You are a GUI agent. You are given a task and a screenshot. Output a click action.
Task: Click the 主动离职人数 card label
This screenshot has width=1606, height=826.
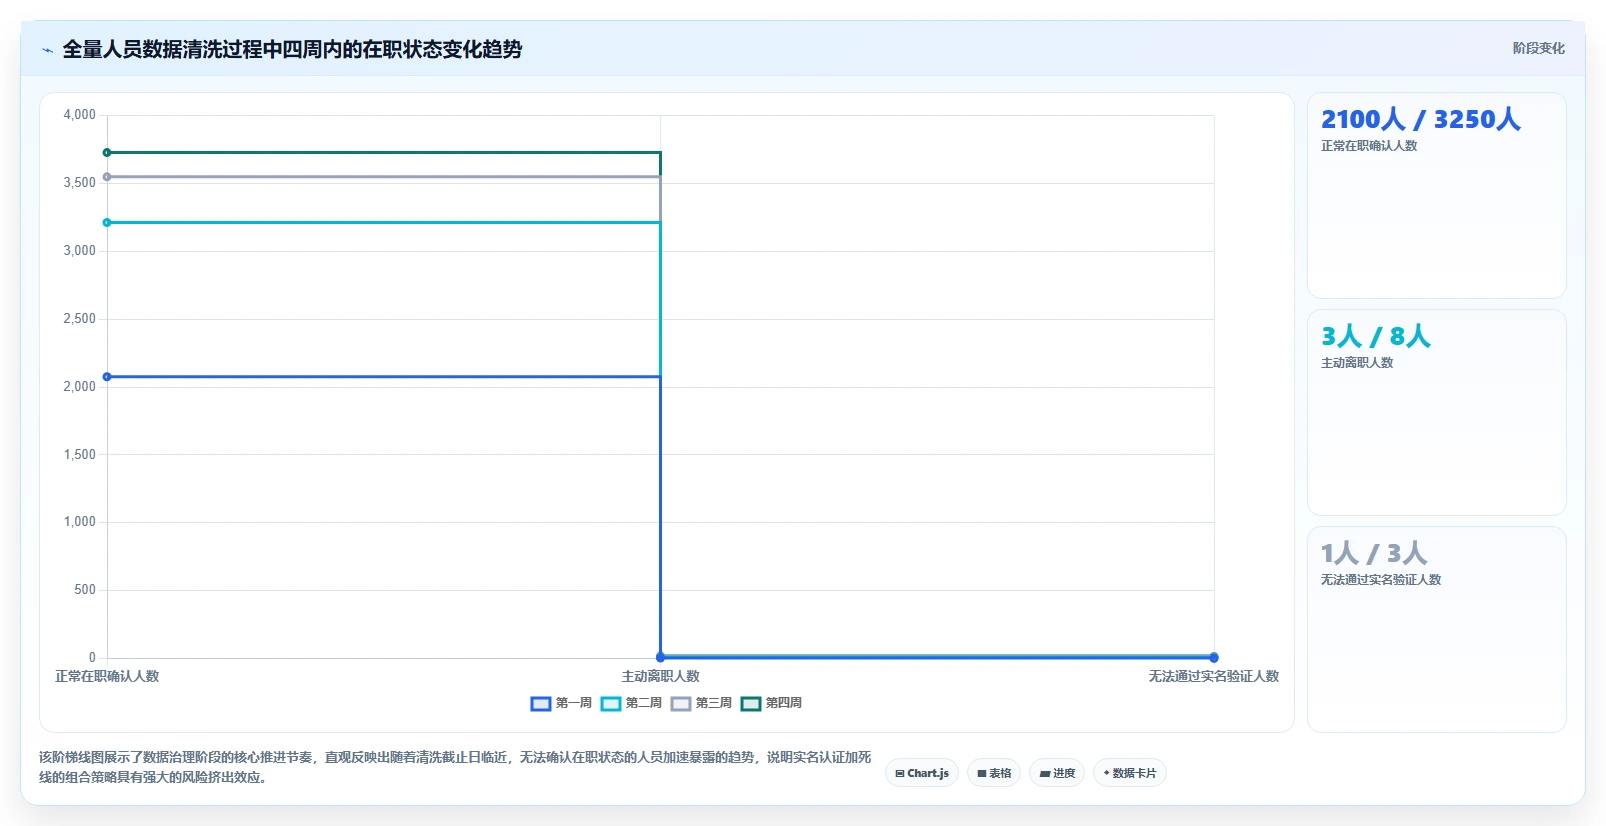point(1357,363)
